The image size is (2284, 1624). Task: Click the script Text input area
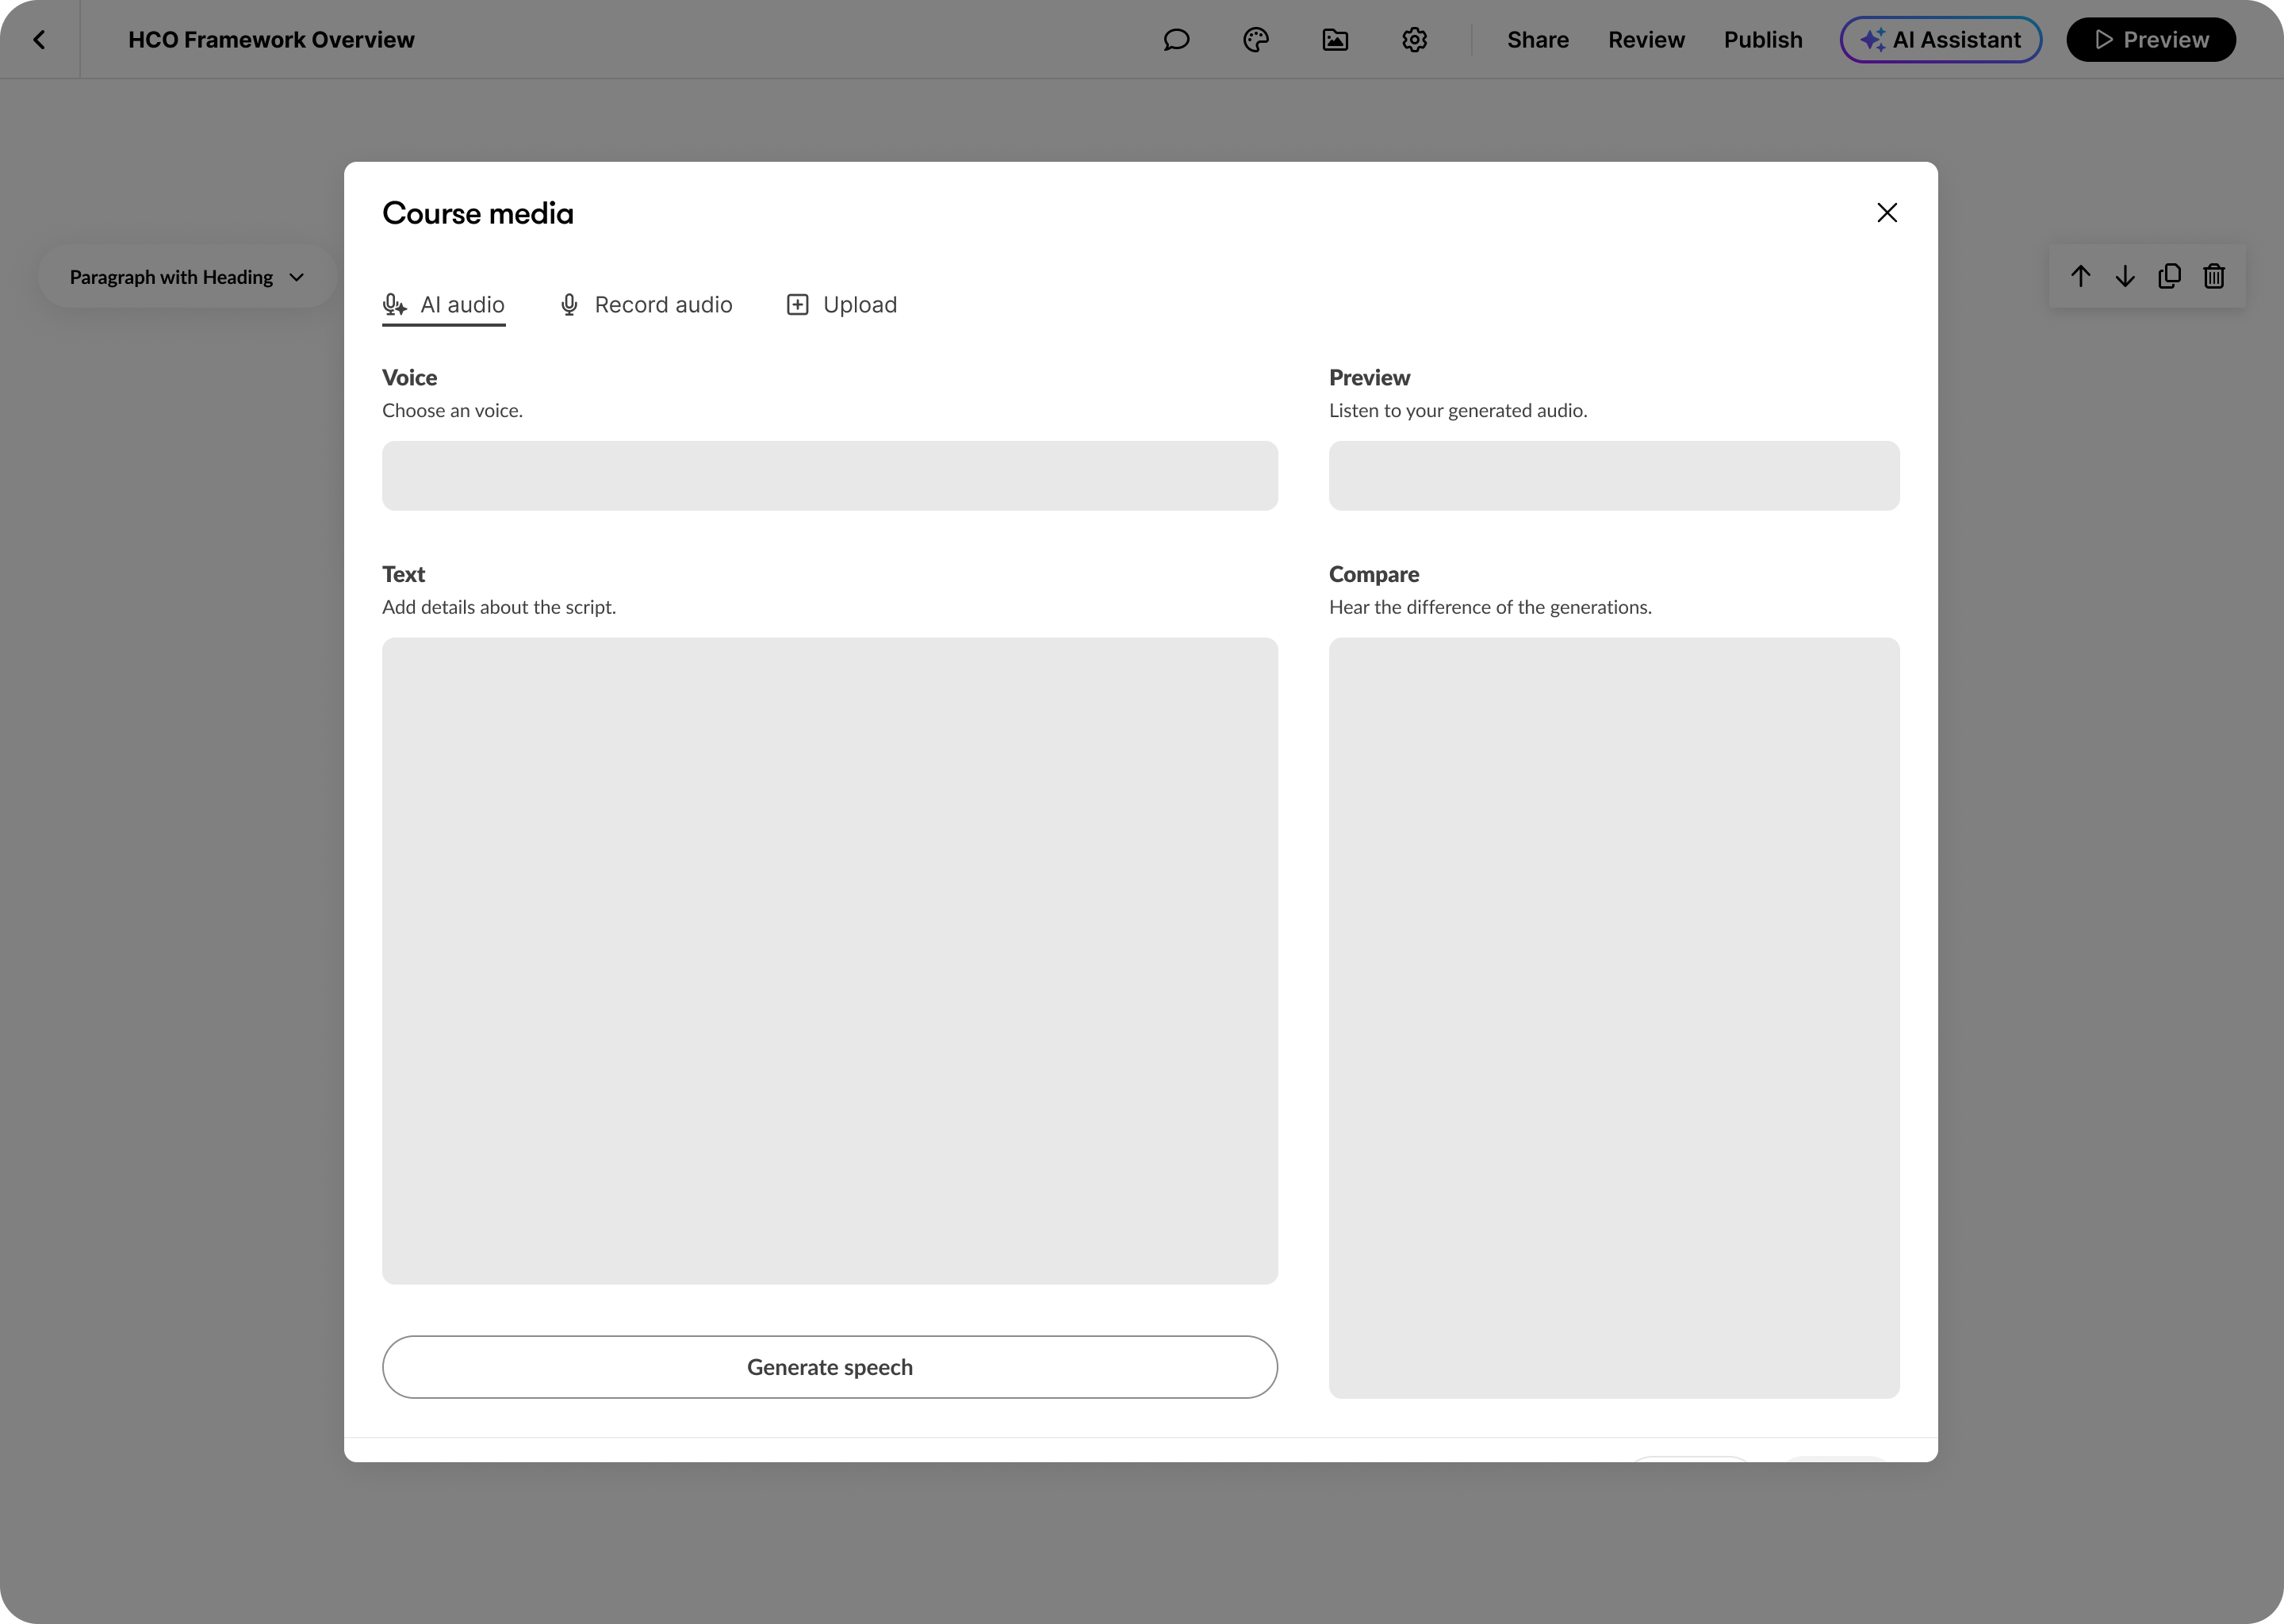pos(829,960)
